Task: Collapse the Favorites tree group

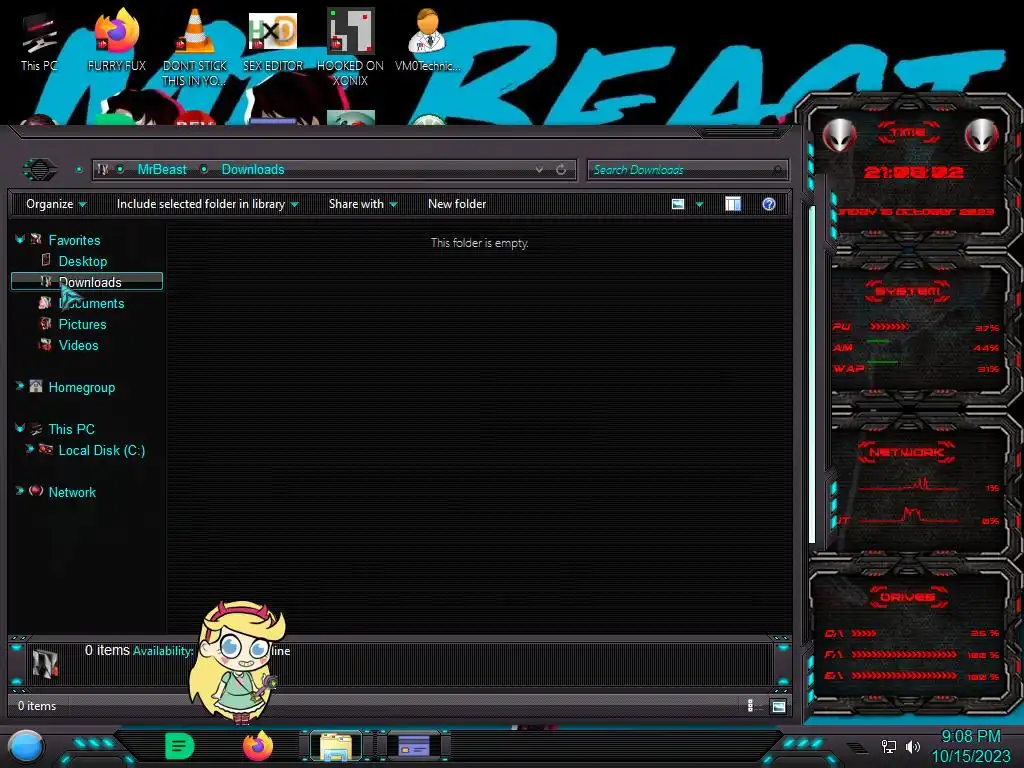Action: pyautogui.click(x=20, y=240)
